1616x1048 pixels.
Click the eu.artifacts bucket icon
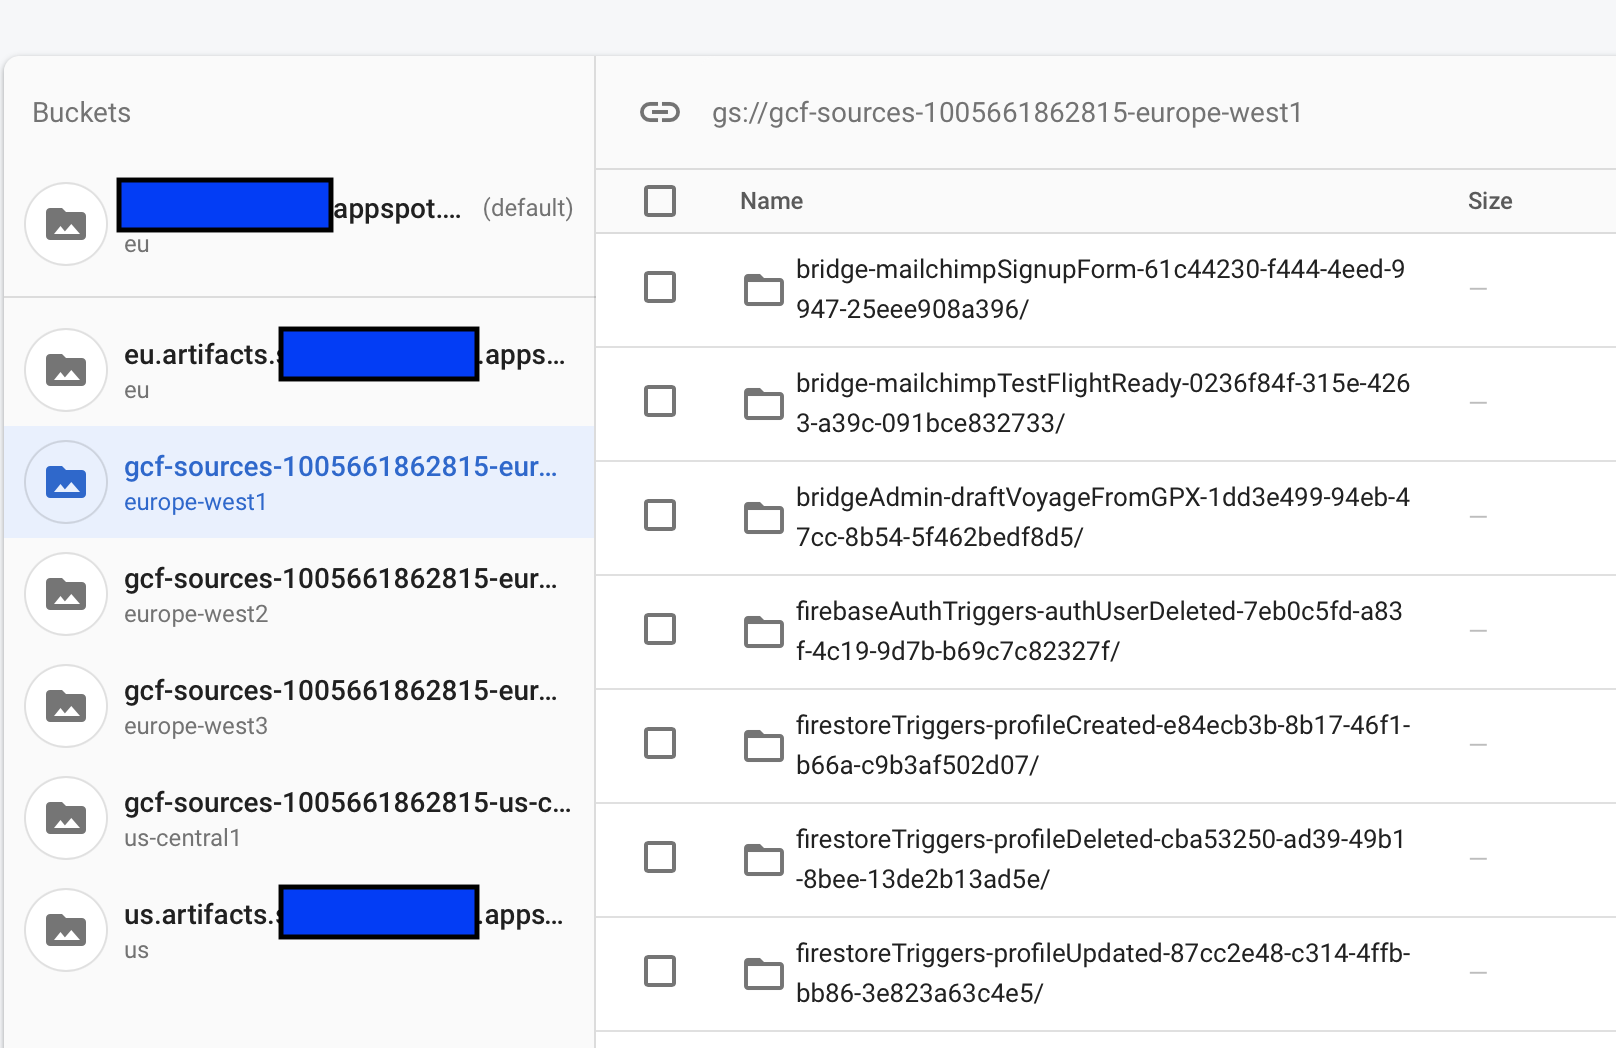[66, 370]
